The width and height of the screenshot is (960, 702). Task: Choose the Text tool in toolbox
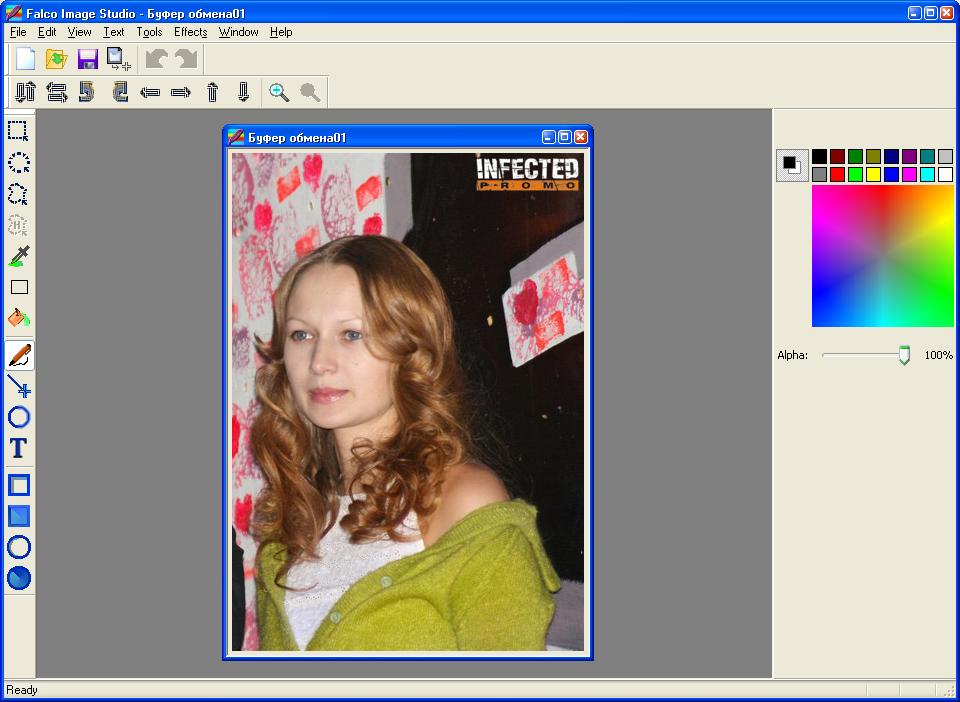(18, 448)
